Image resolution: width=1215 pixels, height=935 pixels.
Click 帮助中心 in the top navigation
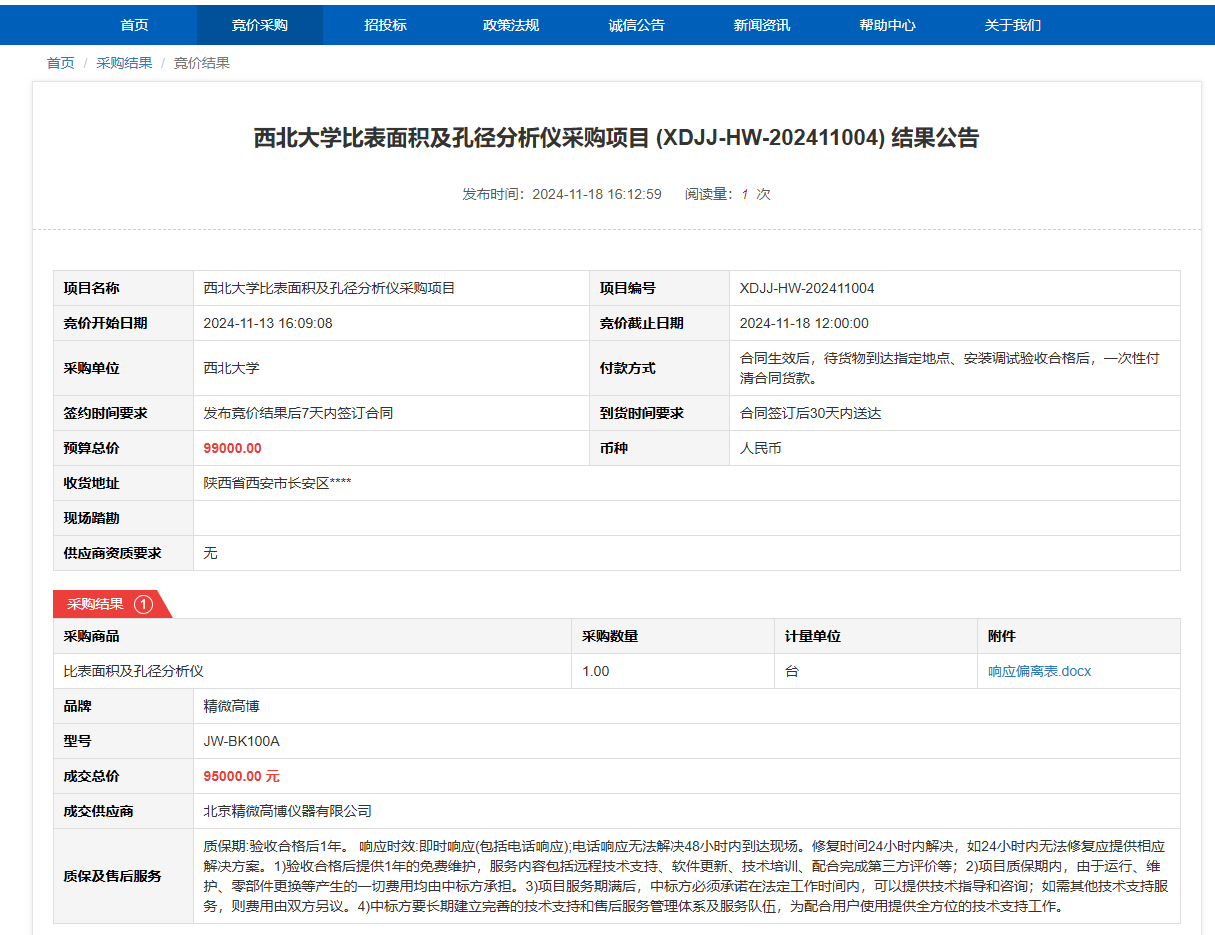(887, 25)
